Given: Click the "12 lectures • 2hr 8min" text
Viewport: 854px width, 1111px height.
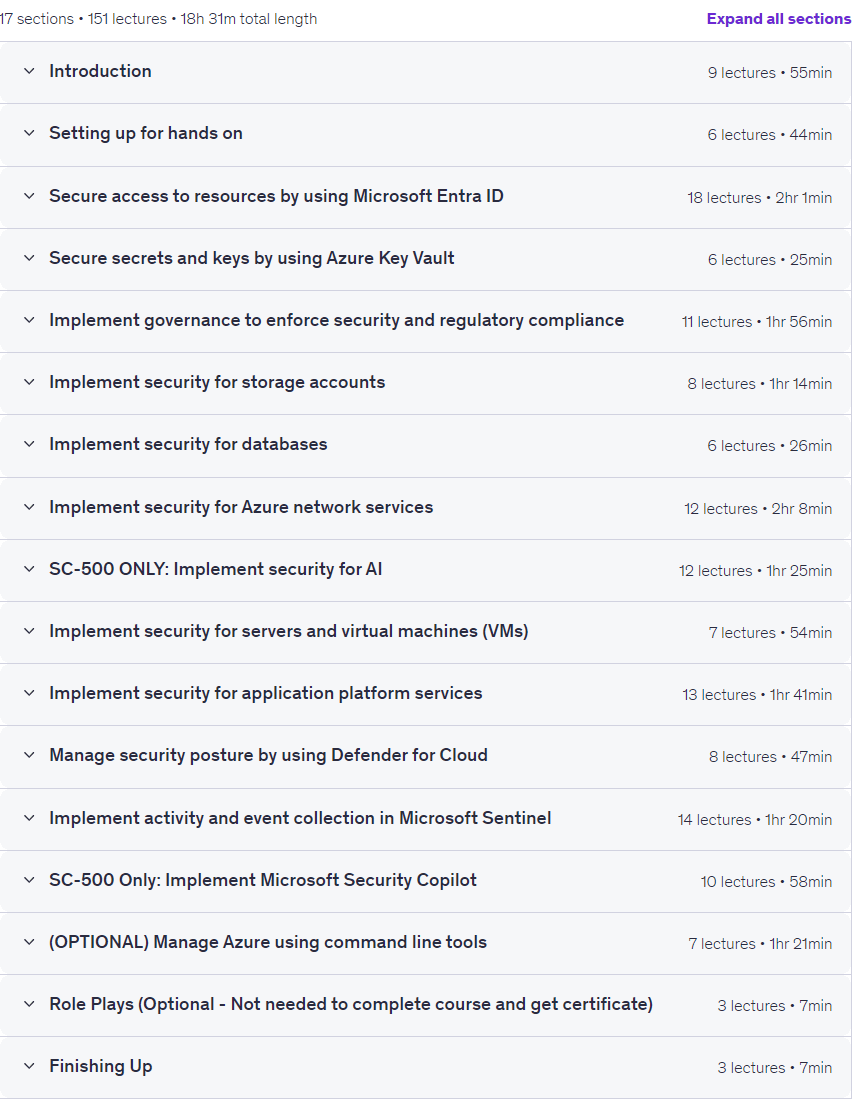Looking at the screenshot, I should 758,509.
